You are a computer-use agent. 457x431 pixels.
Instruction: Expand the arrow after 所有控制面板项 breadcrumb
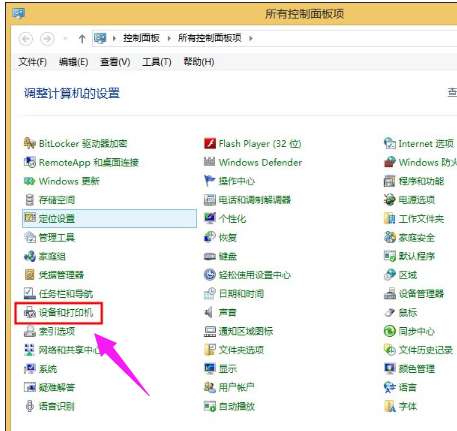pos(251,39)
